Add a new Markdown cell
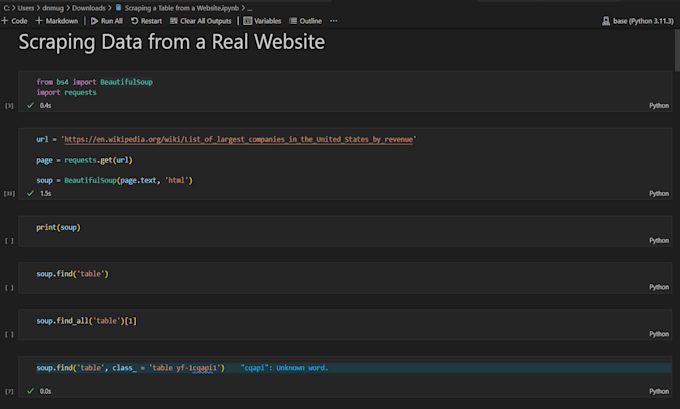Image resolution: width=680 pixels, height=409 pixels. coord(56,20)
